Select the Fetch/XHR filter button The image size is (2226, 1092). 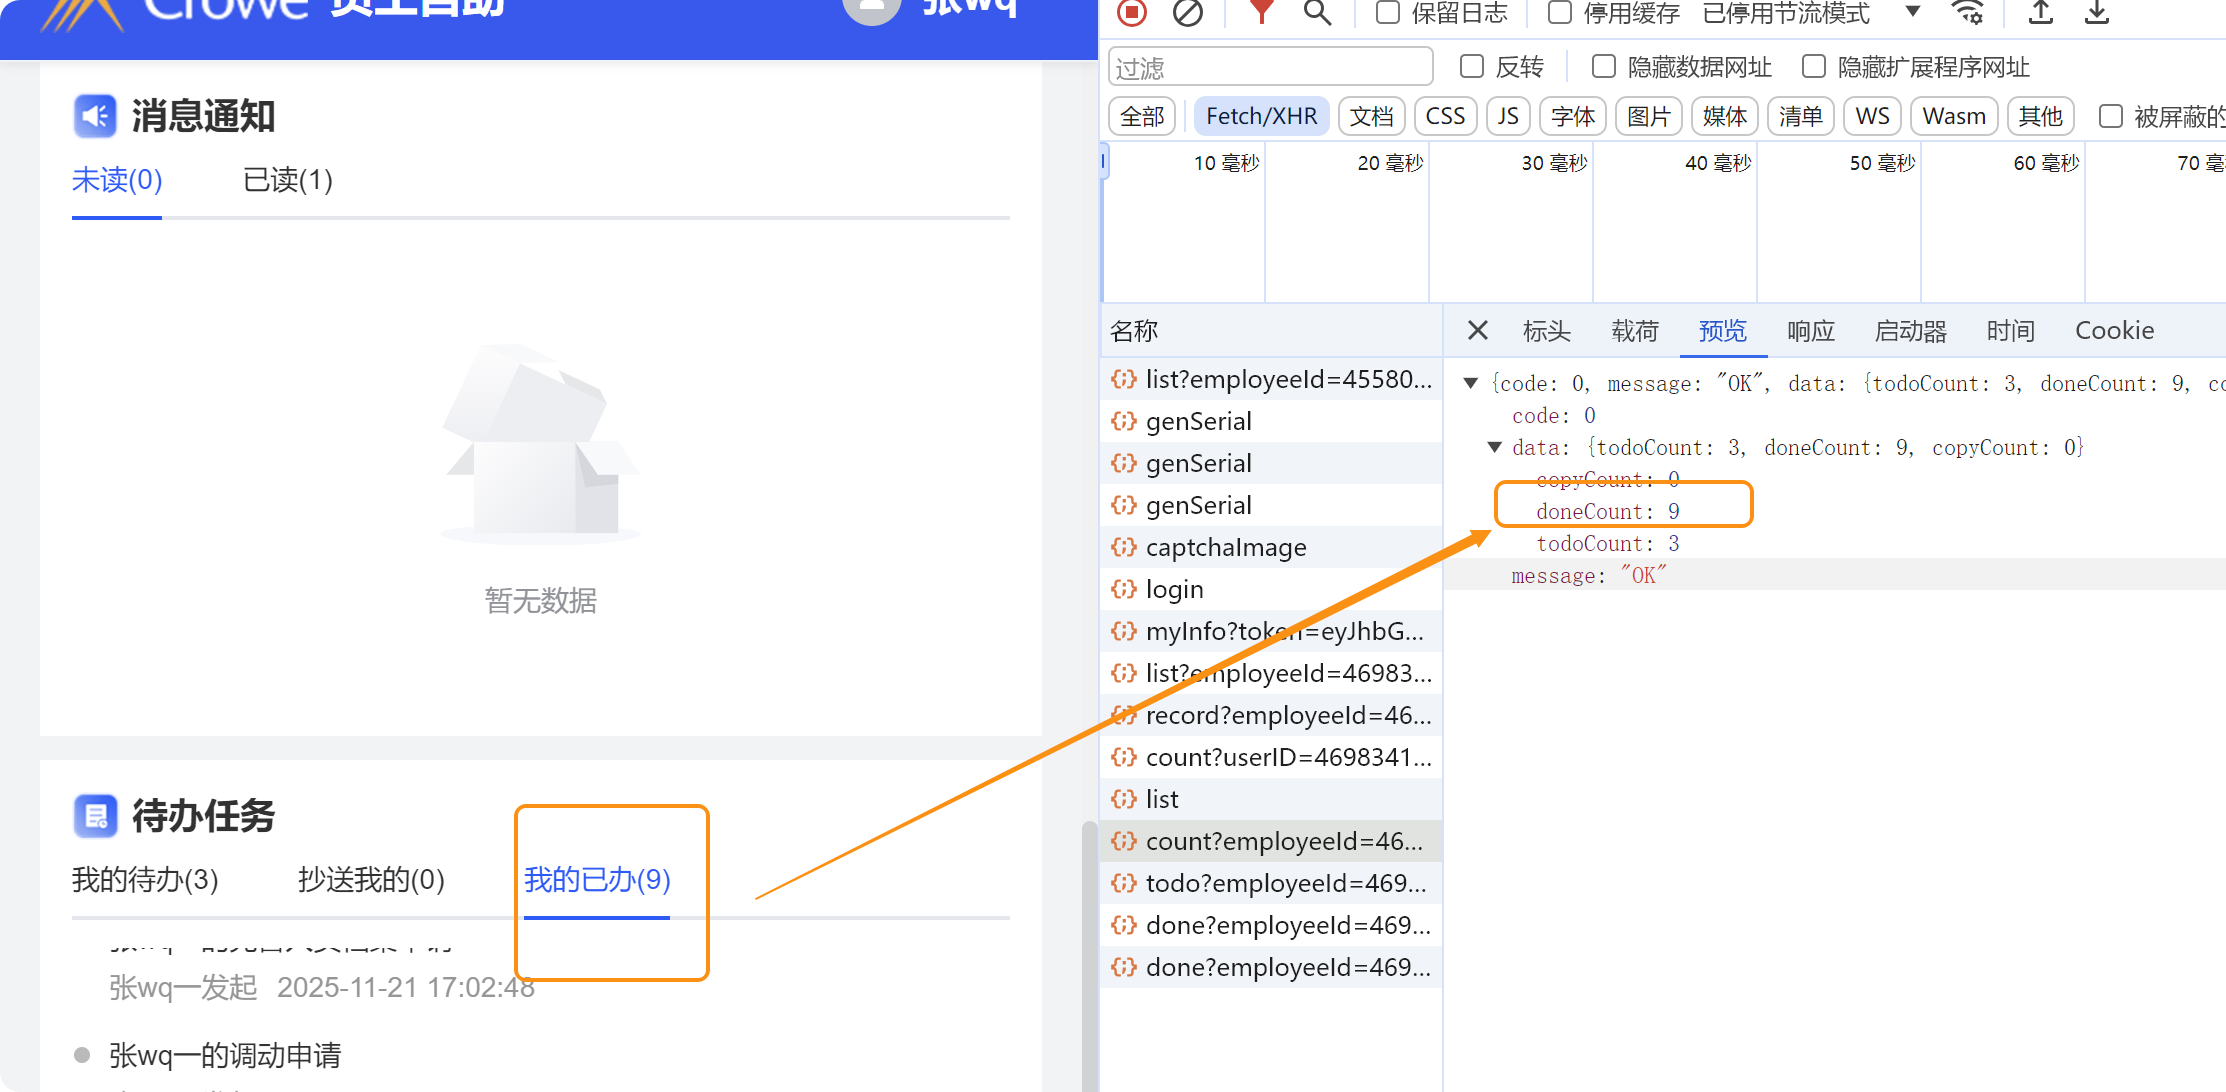coord(1261,117)
